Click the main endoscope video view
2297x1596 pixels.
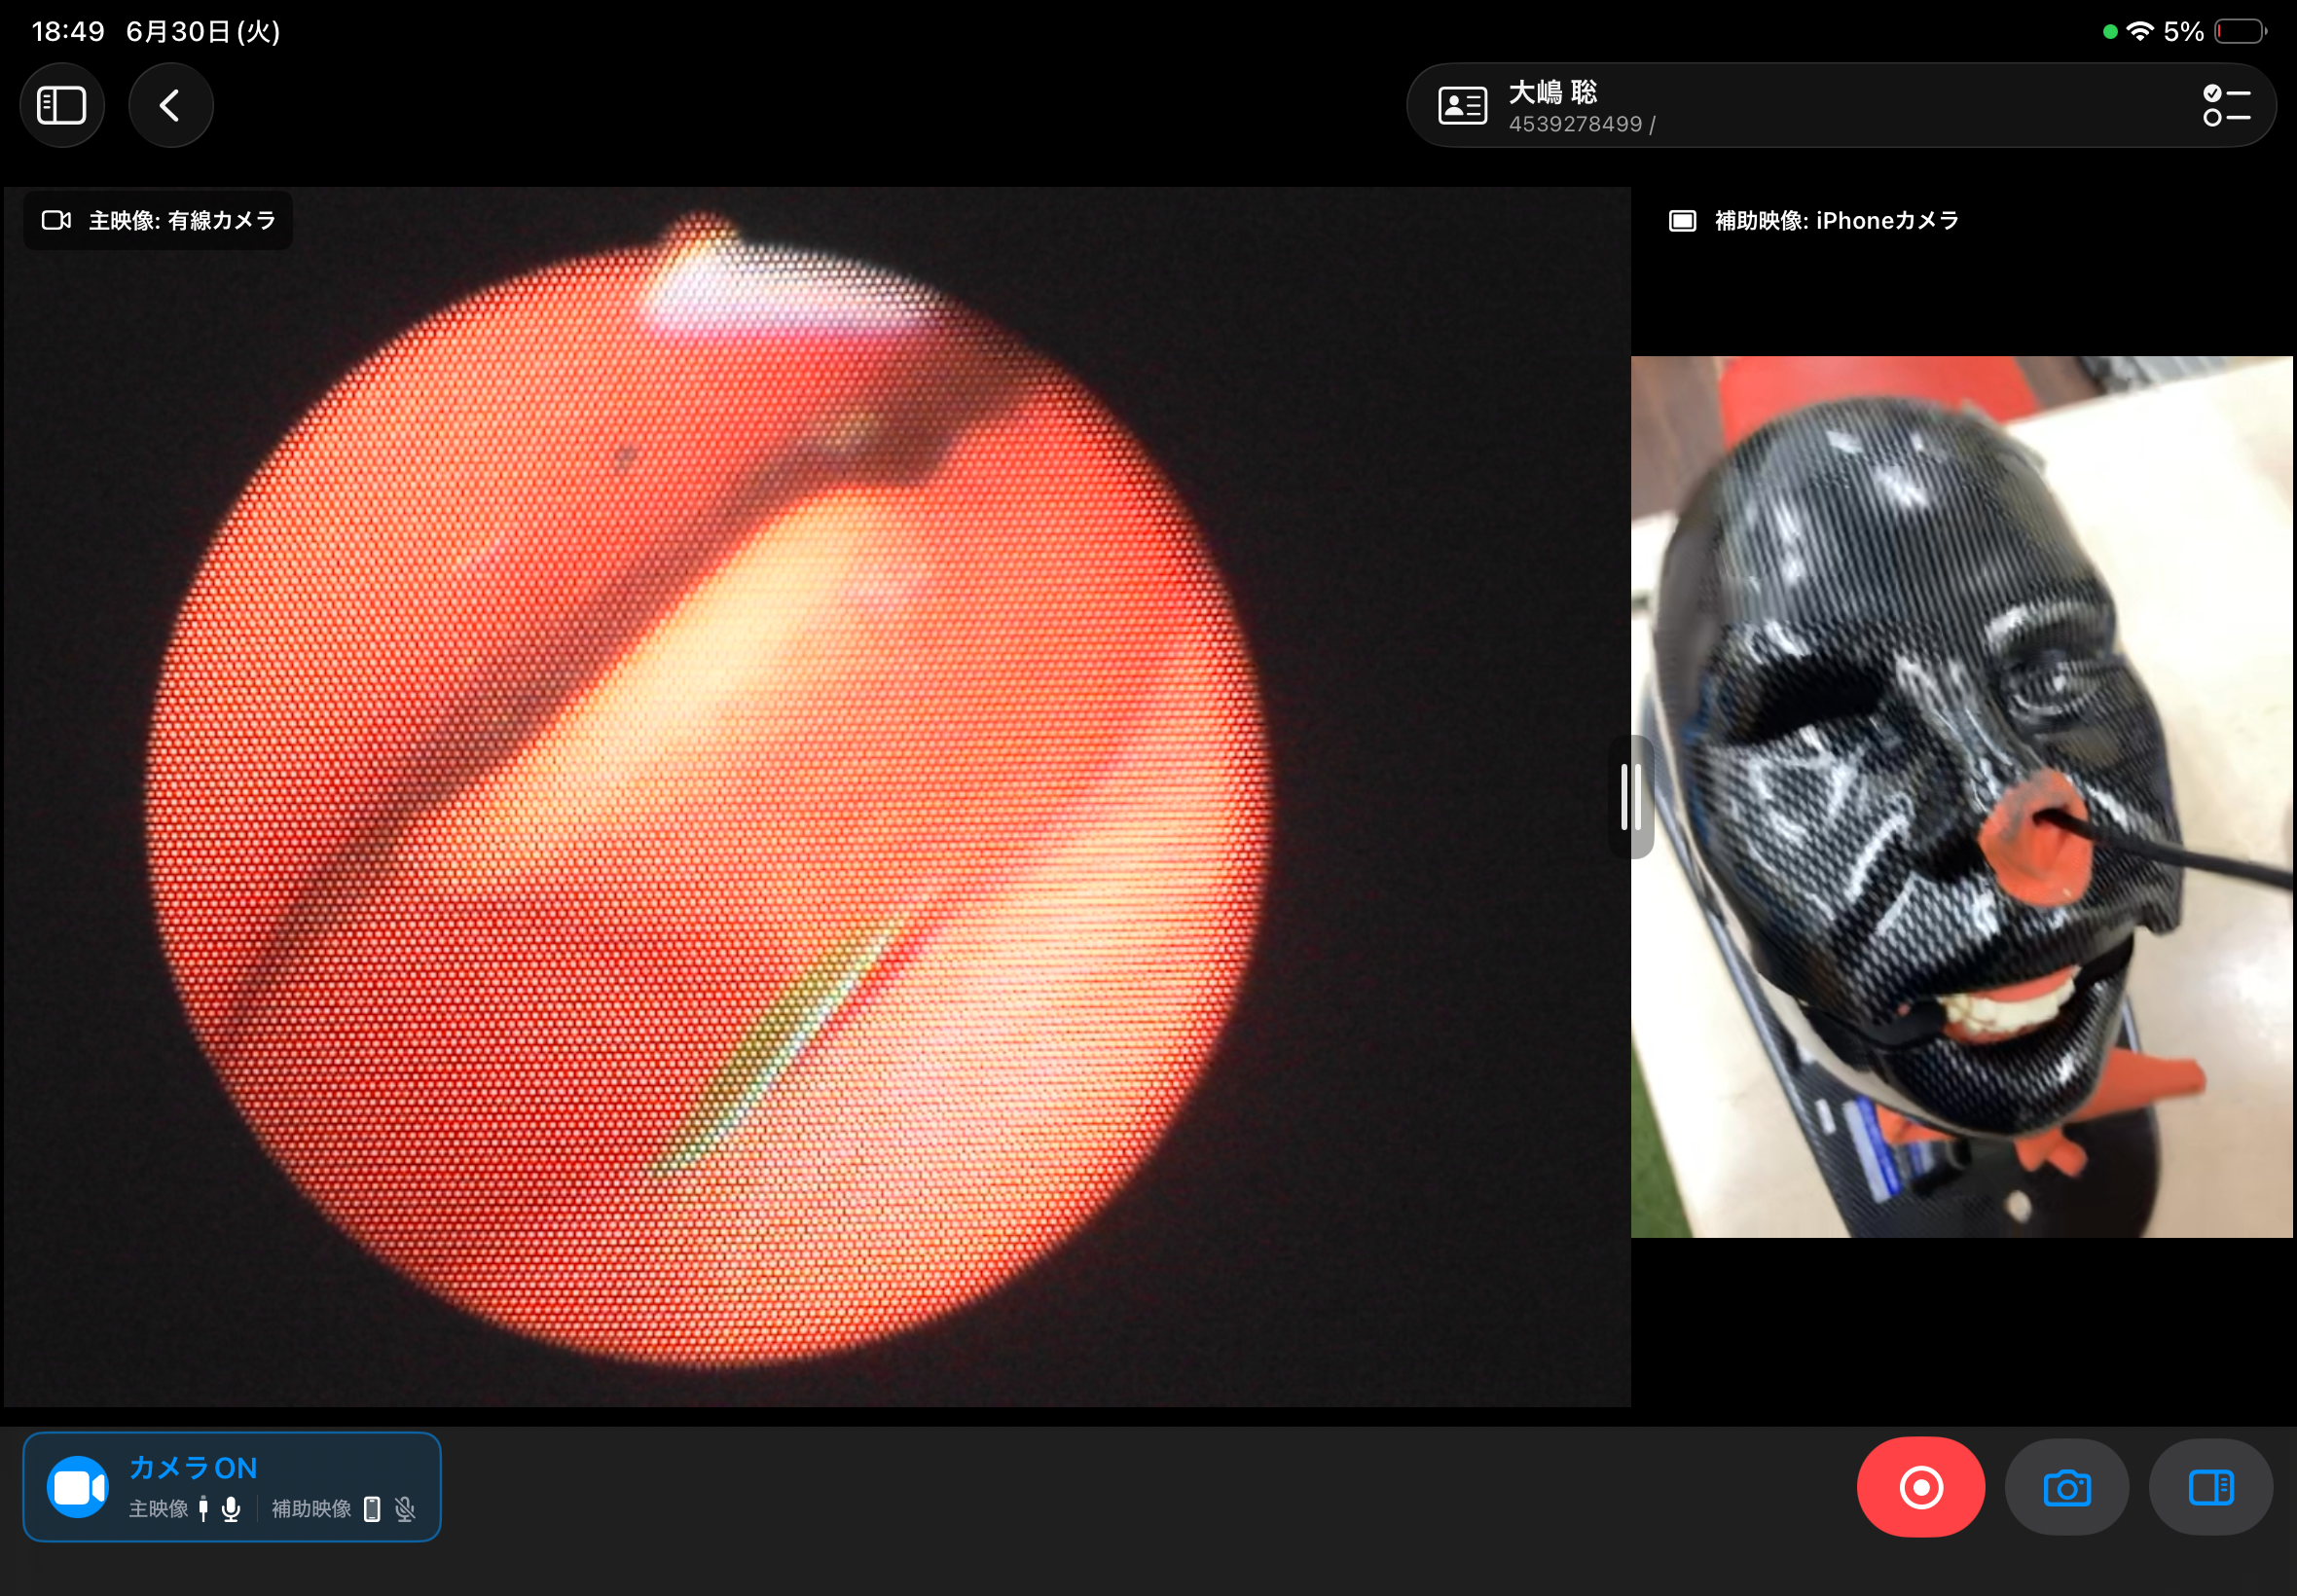817,797
